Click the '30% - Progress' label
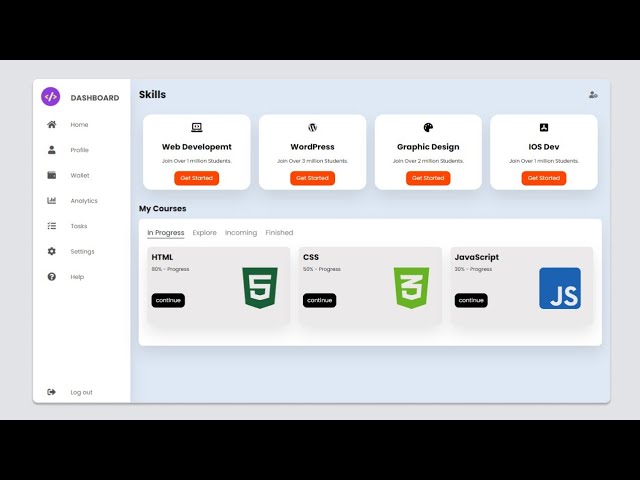 pyautogui.click(x=473, y=269)
